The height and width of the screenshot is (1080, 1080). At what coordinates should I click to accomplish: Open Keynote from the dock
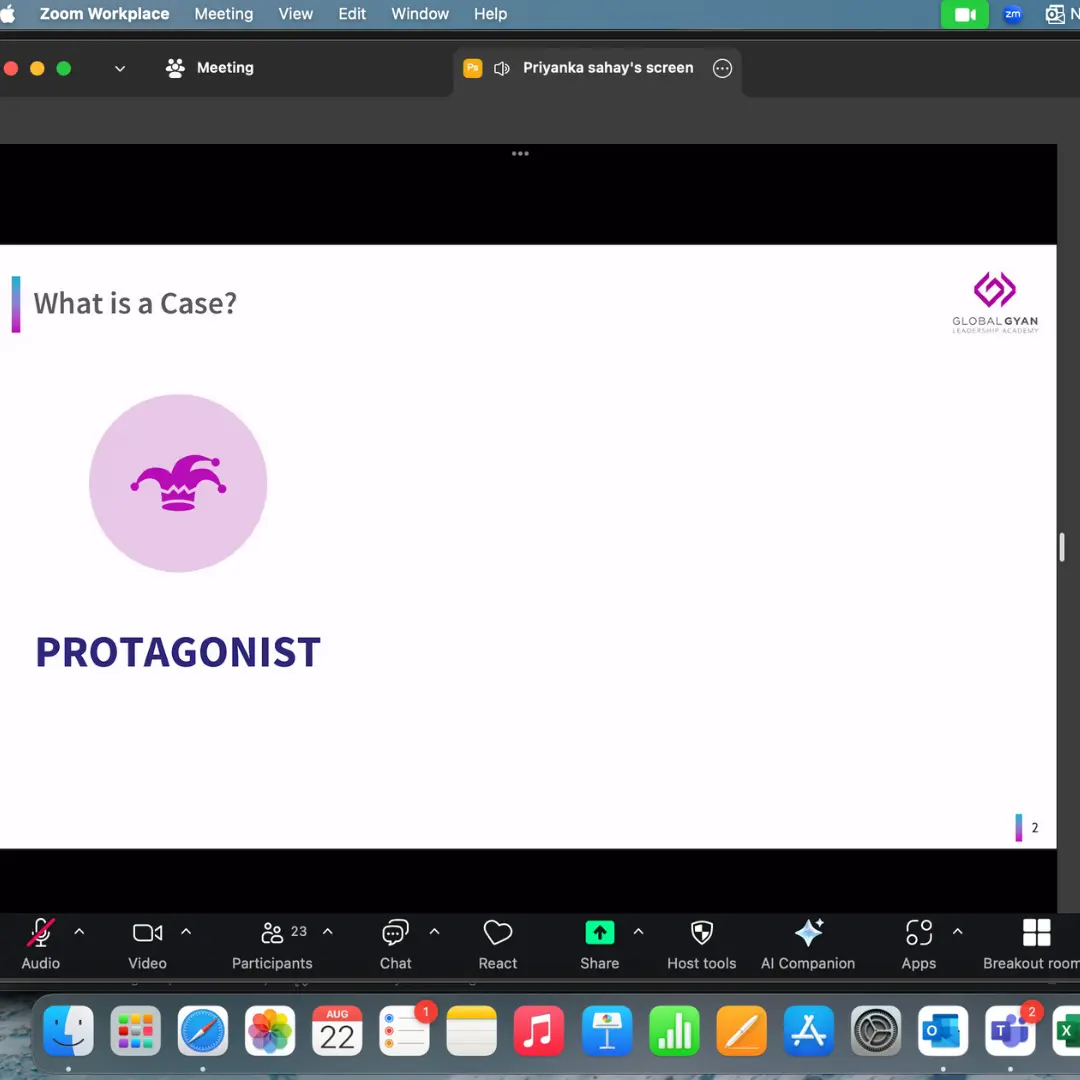[x=607, y=1031]
